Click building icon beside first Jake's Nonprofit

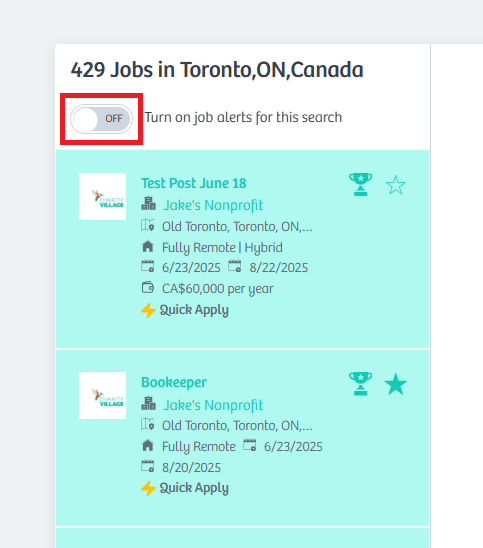tap(149, 203)
